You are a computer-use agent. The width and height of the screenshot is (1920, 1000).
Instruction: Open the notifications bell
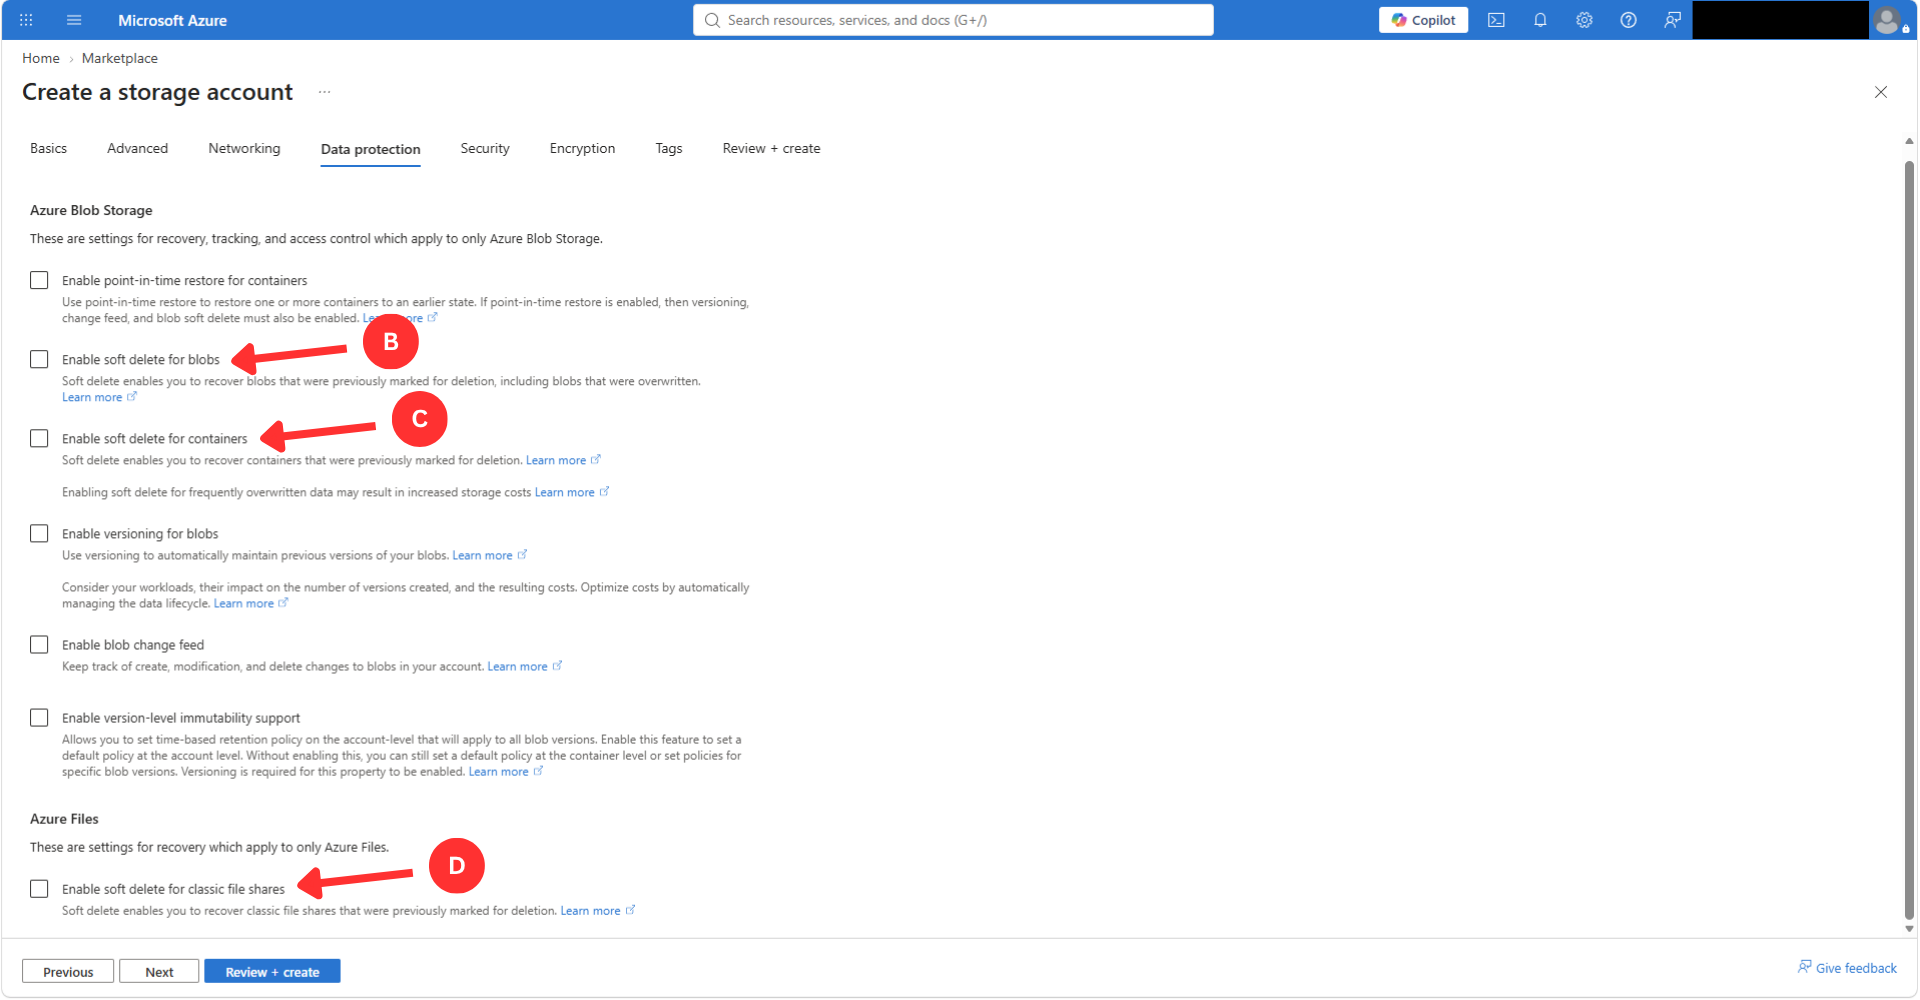point(1540,20)
